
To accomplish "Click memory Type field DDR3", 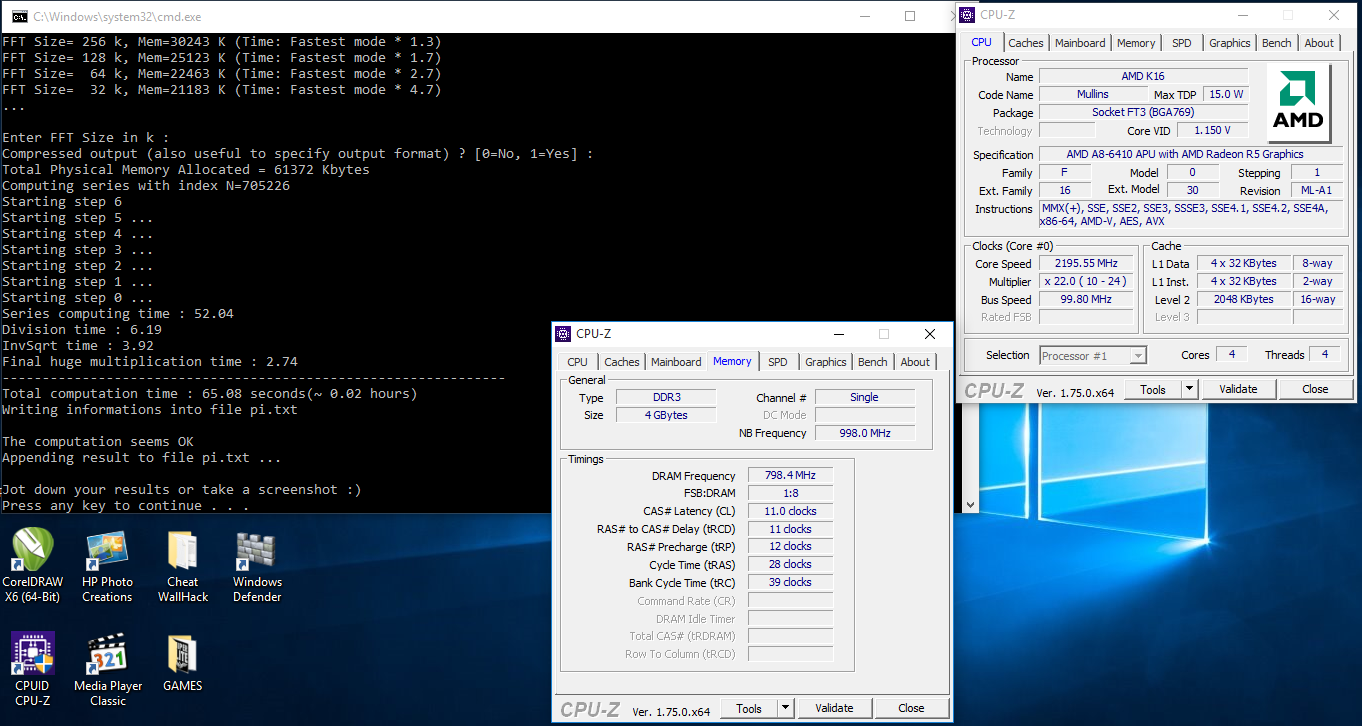I will coord(666,397).
